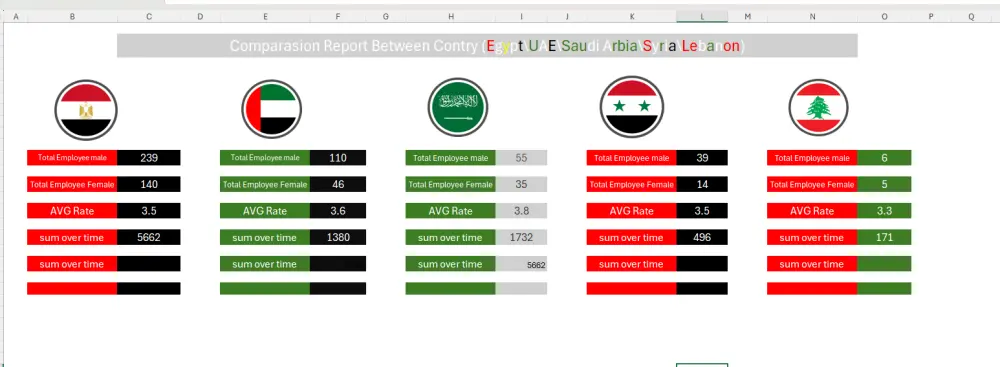Click Total Employee male label beside 110

(265, 158)
